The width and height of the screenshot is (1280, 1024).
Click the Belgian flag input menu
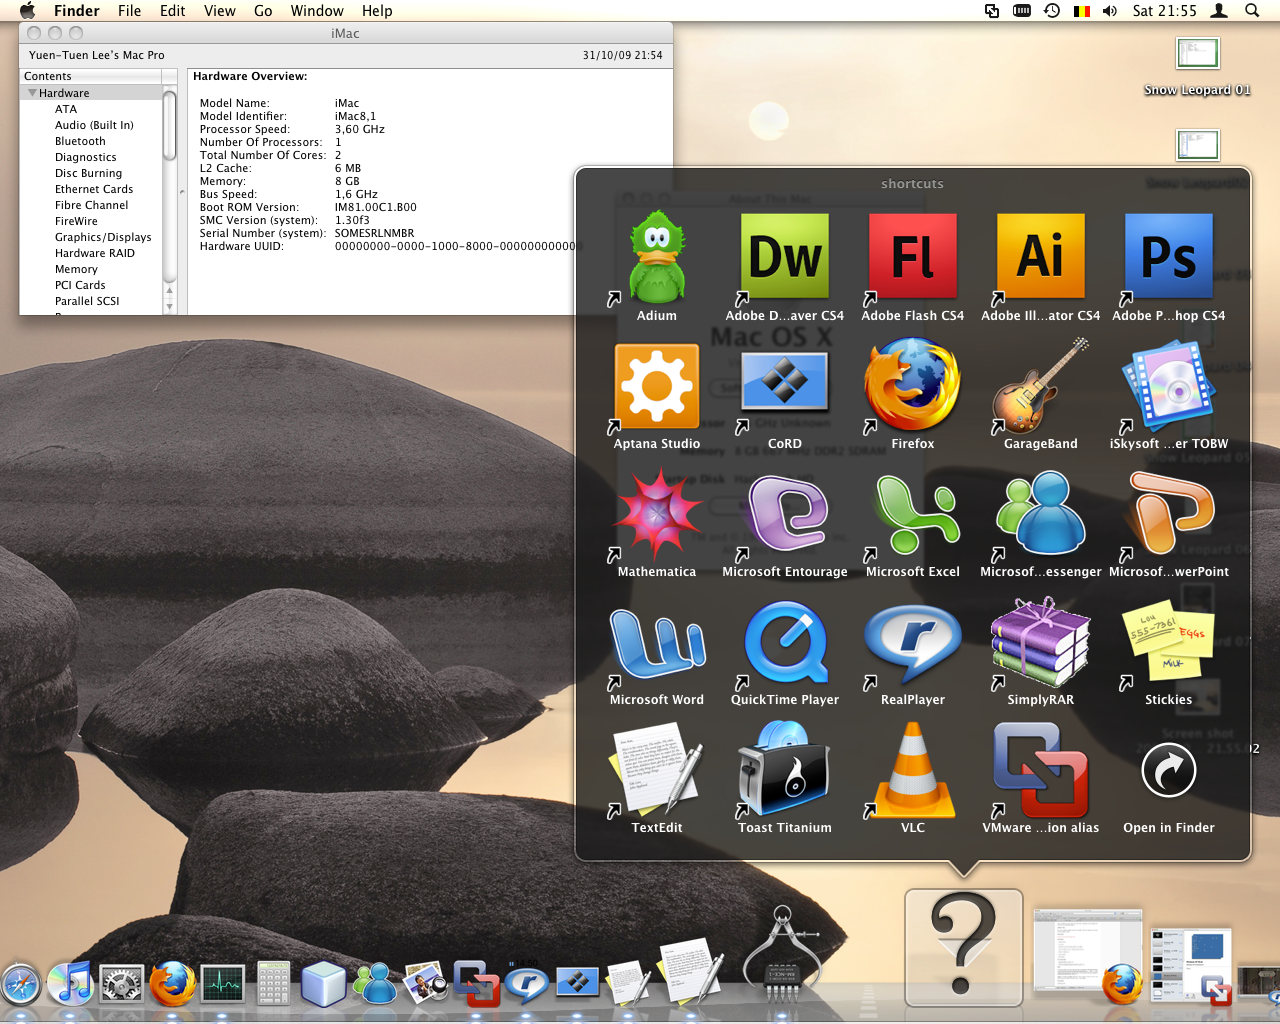1081,11
